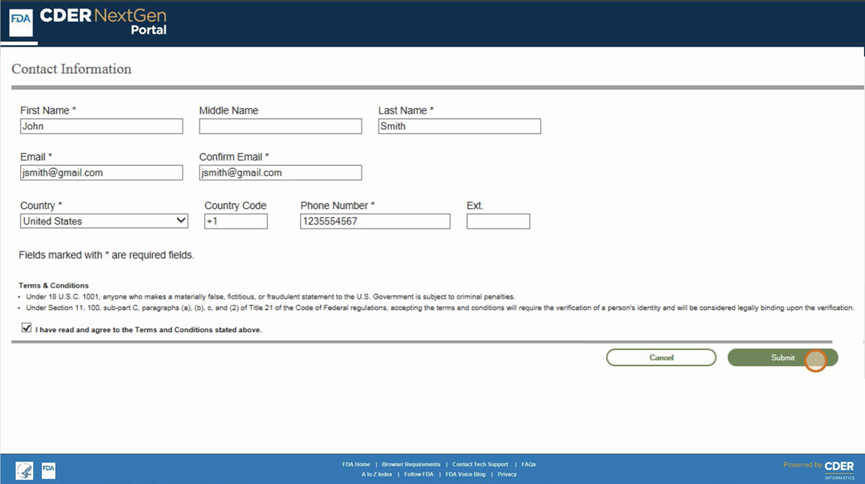The width and height of the screenshot is (865, 484).
Task: Open the Browser Requirements link
Action: click(411, 464)
